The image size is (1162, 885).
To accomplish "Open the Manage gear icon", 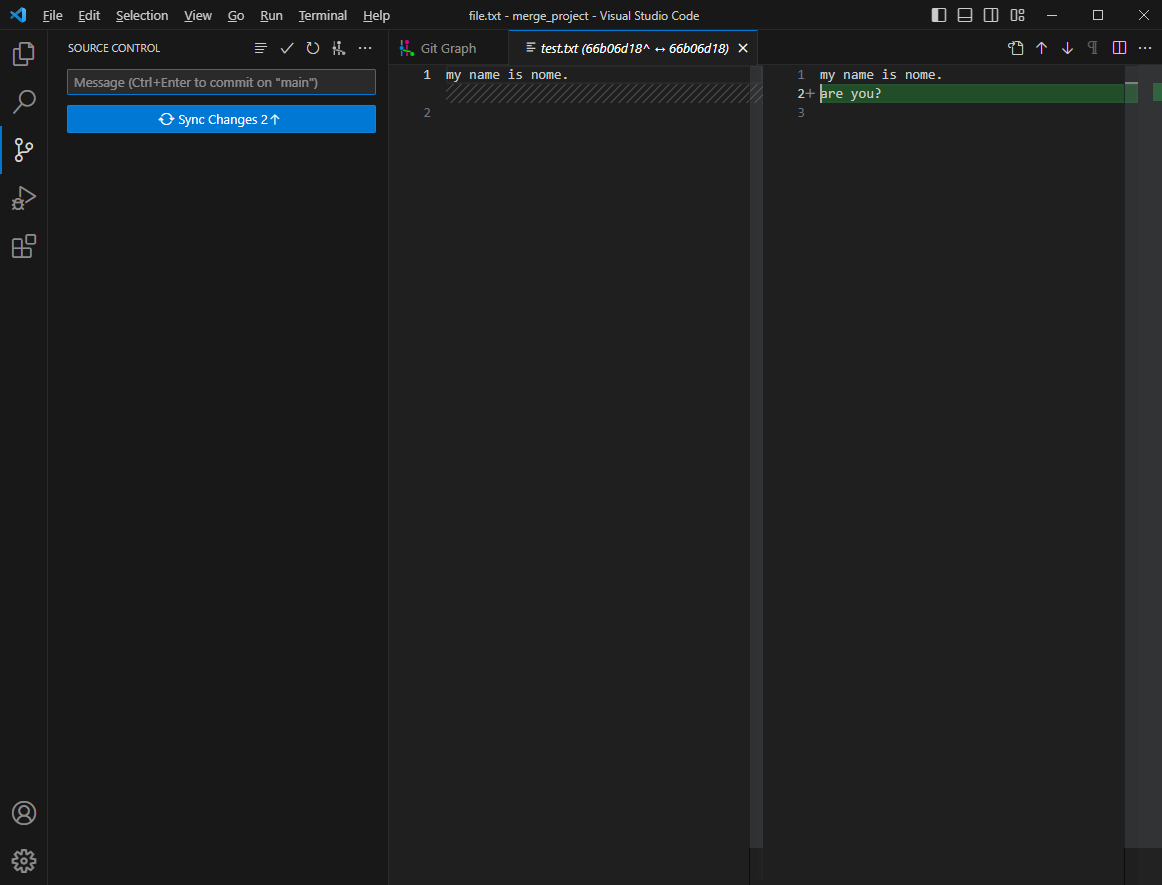I will coord(24,861).
